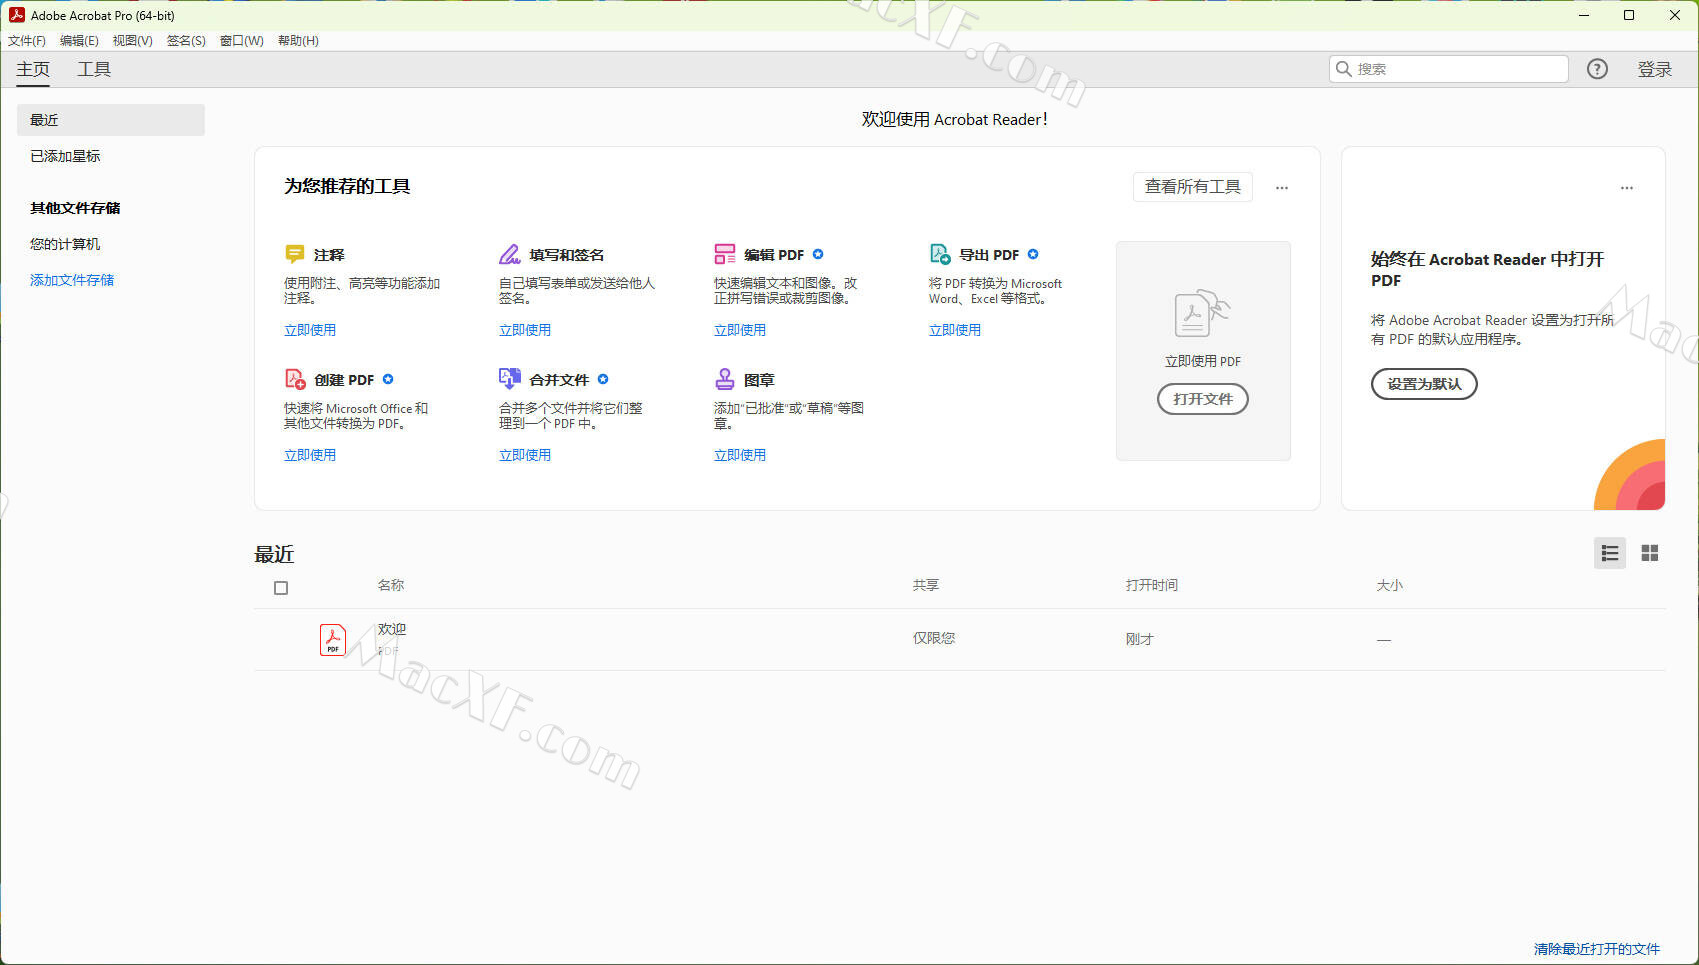Click into the 搜索 search field
1699x965 pixels.
pos(1448,69)
